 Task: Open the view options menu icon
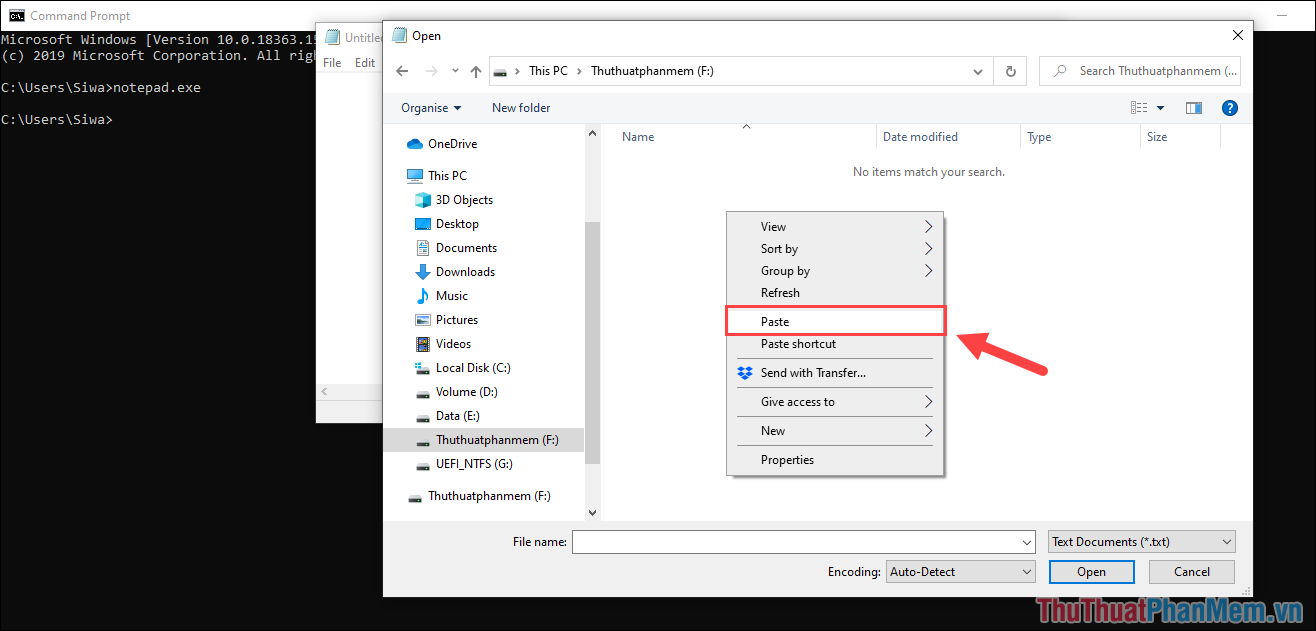pyautogui.click(x=1139, y=107)
